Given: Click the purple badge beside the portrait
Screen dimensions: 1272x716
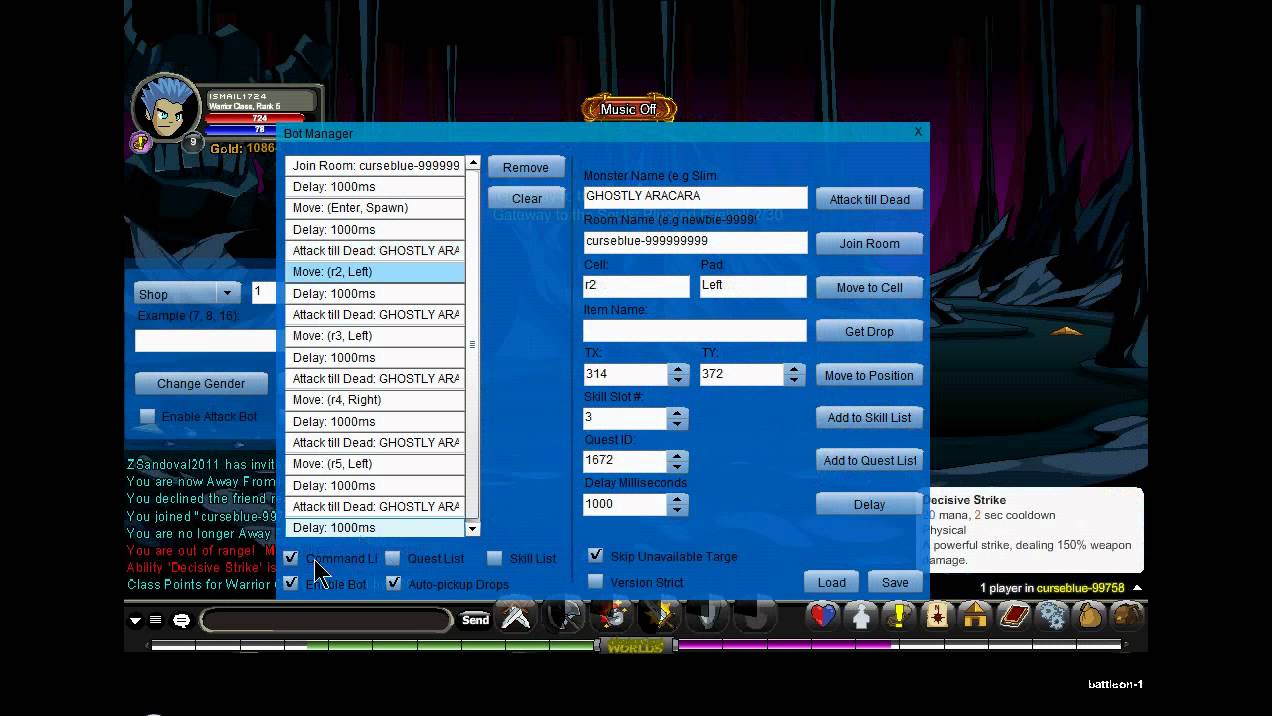Looking at the screenshot, I should [139, 142].
